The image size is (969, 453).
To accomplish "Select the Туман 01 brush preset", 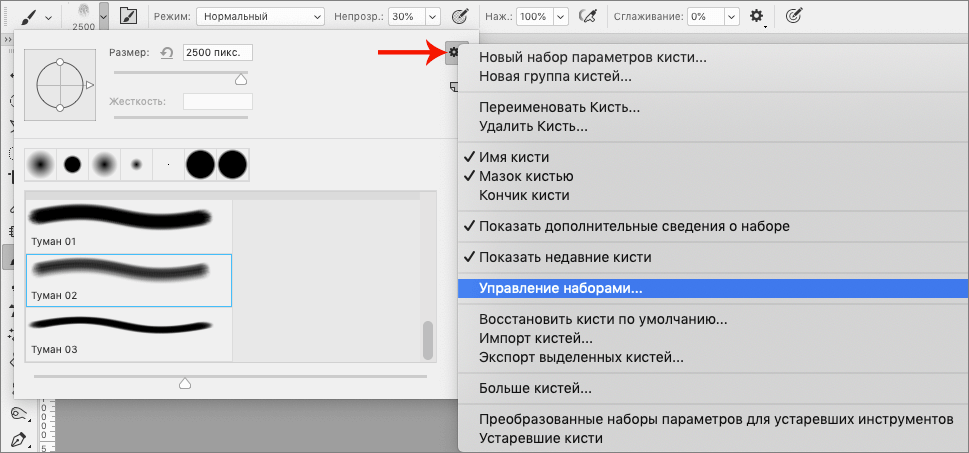I will (129, 225).
